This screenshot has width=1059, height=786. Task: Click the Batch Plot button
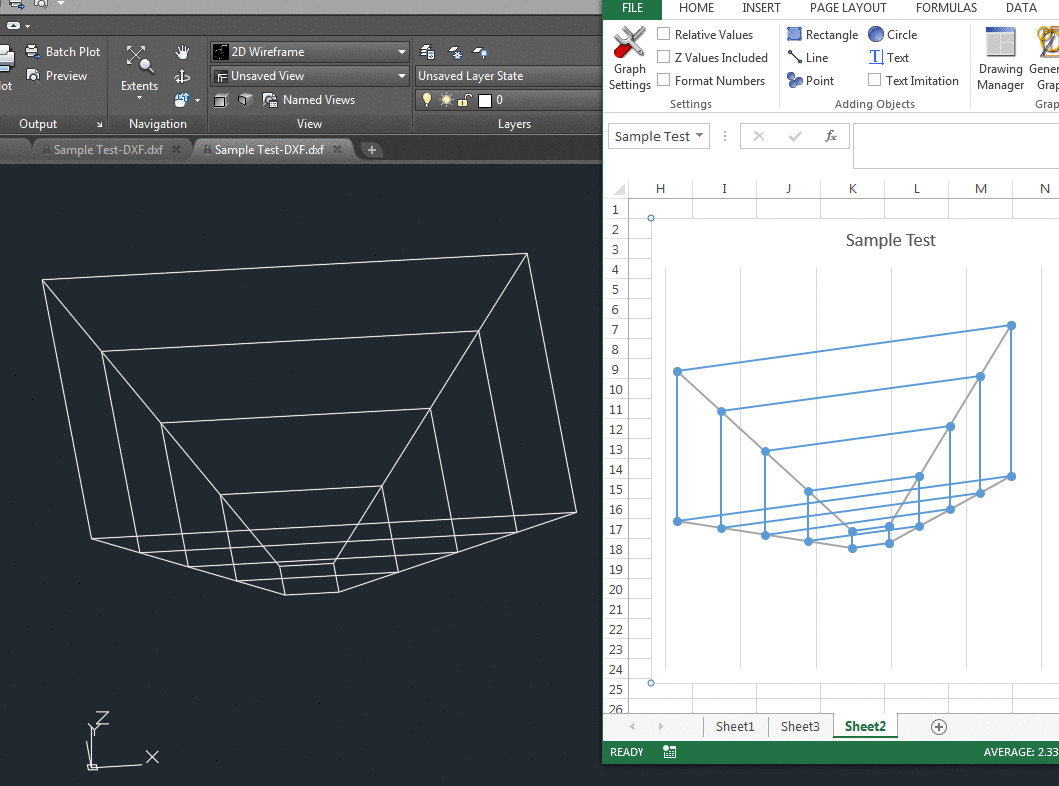click(63, 51)
